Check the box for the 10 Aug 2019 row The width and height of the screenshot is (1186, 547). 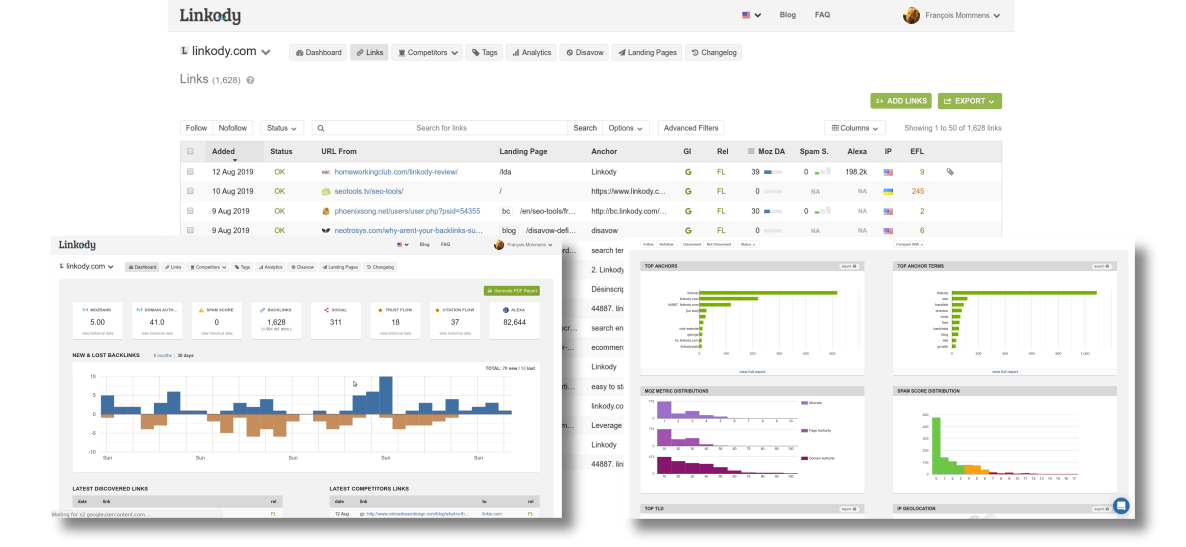pos(191,191)
